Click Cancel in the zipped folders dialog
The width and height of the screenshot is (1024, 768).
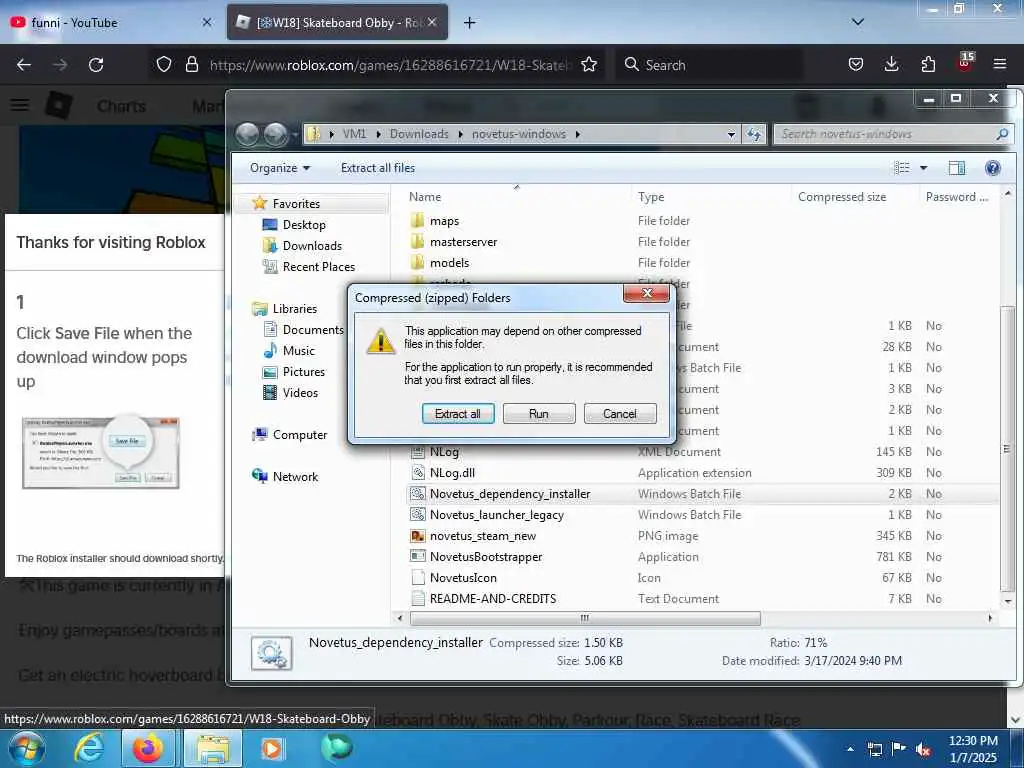[620, 413]
